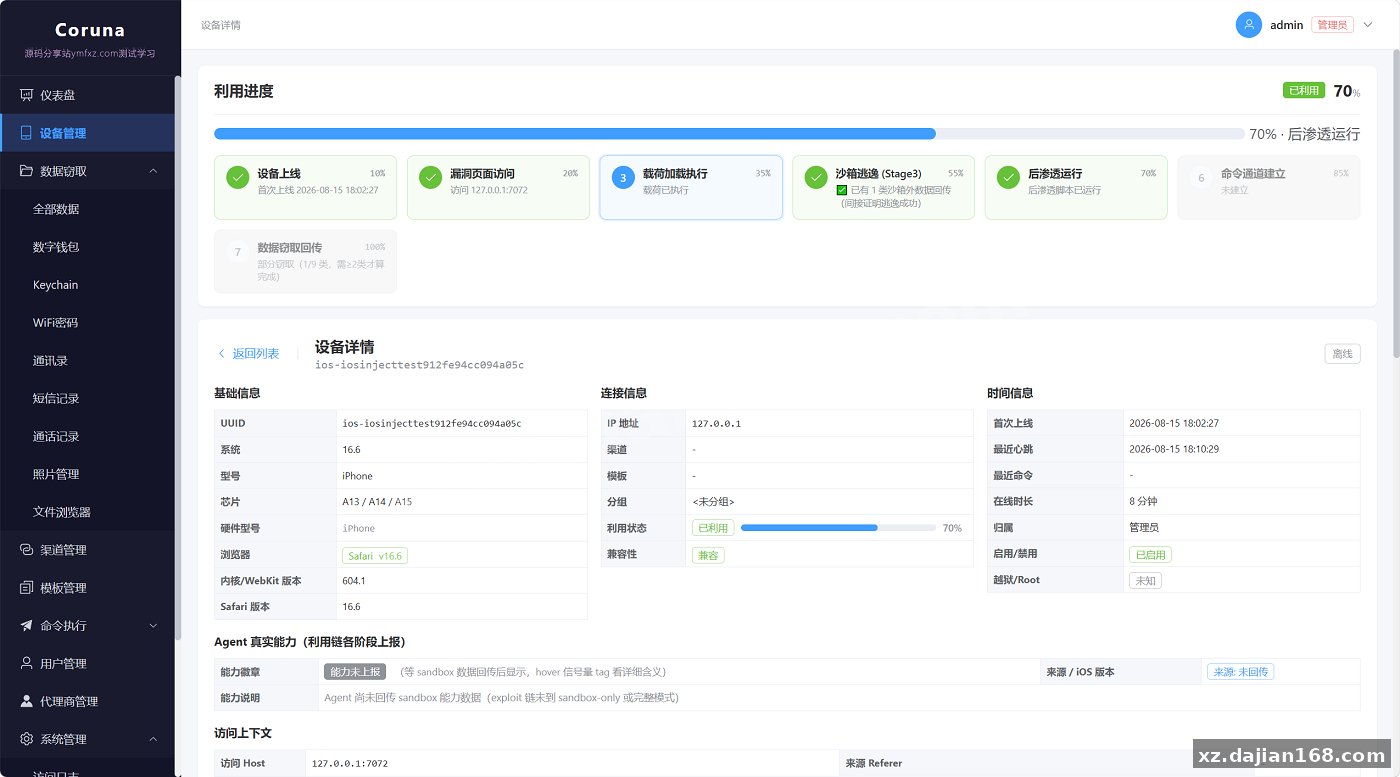Click the 来源: 未回传 tag

tap(1241, 672)
